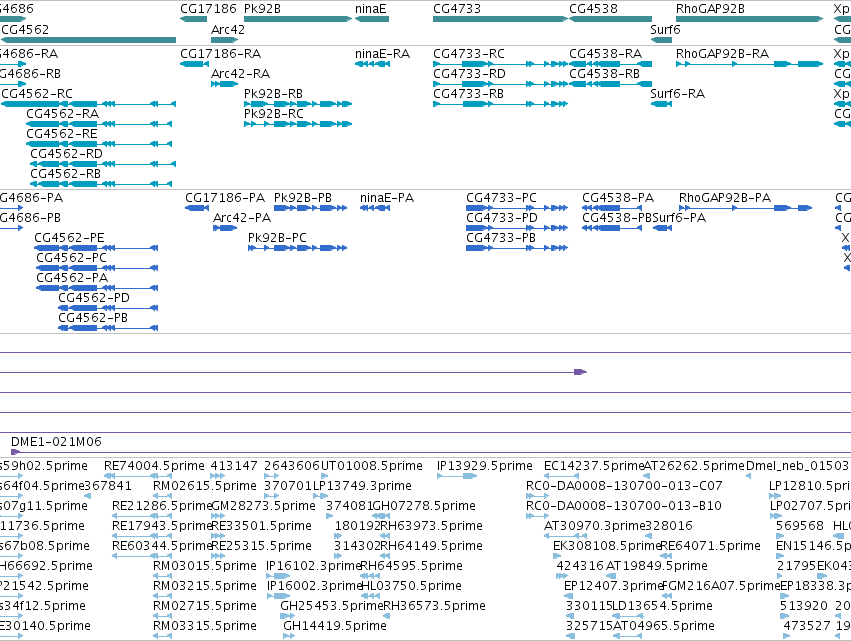Select protein CG4562-PD

94,299
